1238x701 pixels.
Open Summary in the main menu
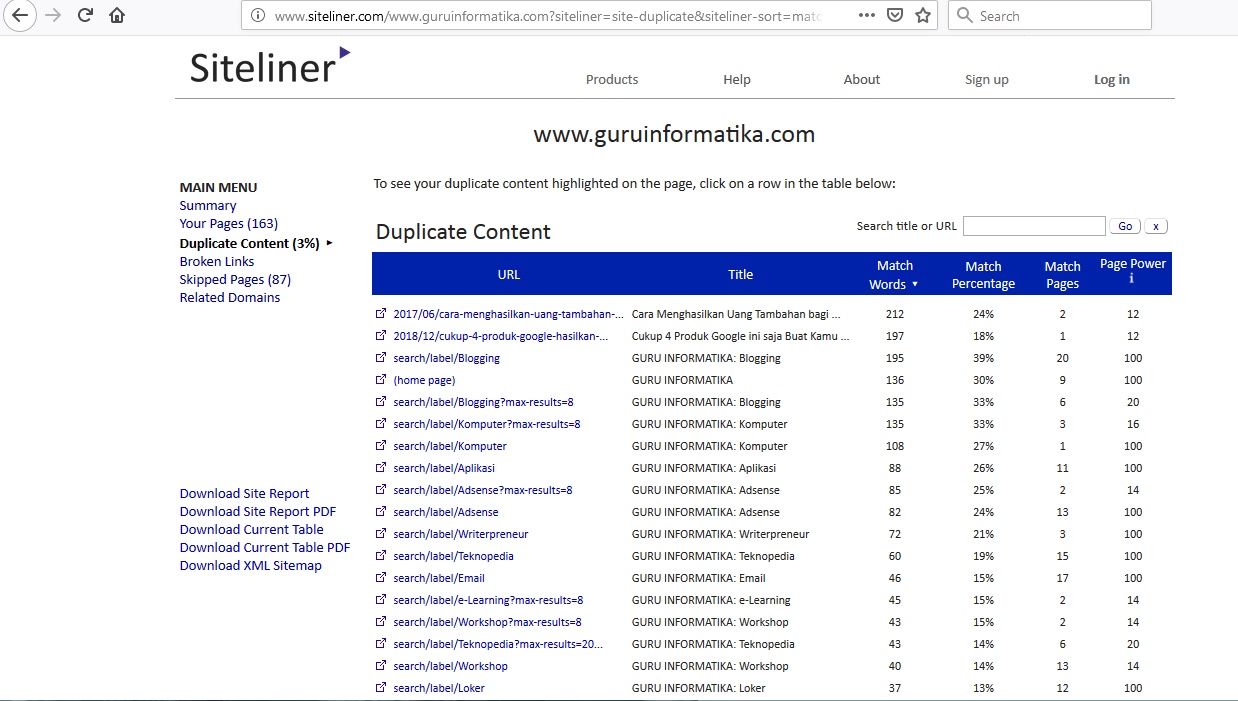(208, 206)
